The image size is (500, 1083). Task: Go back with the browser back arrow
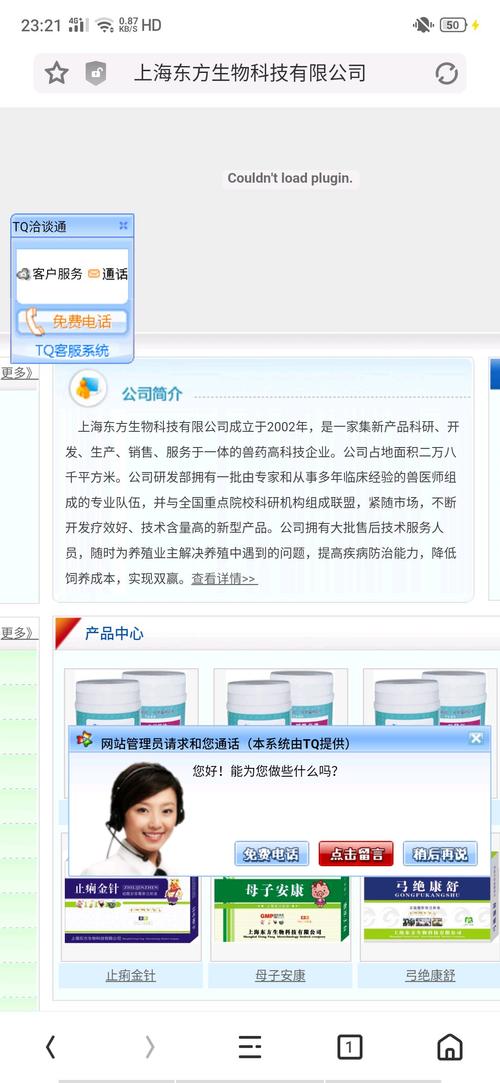point(50,1047)
